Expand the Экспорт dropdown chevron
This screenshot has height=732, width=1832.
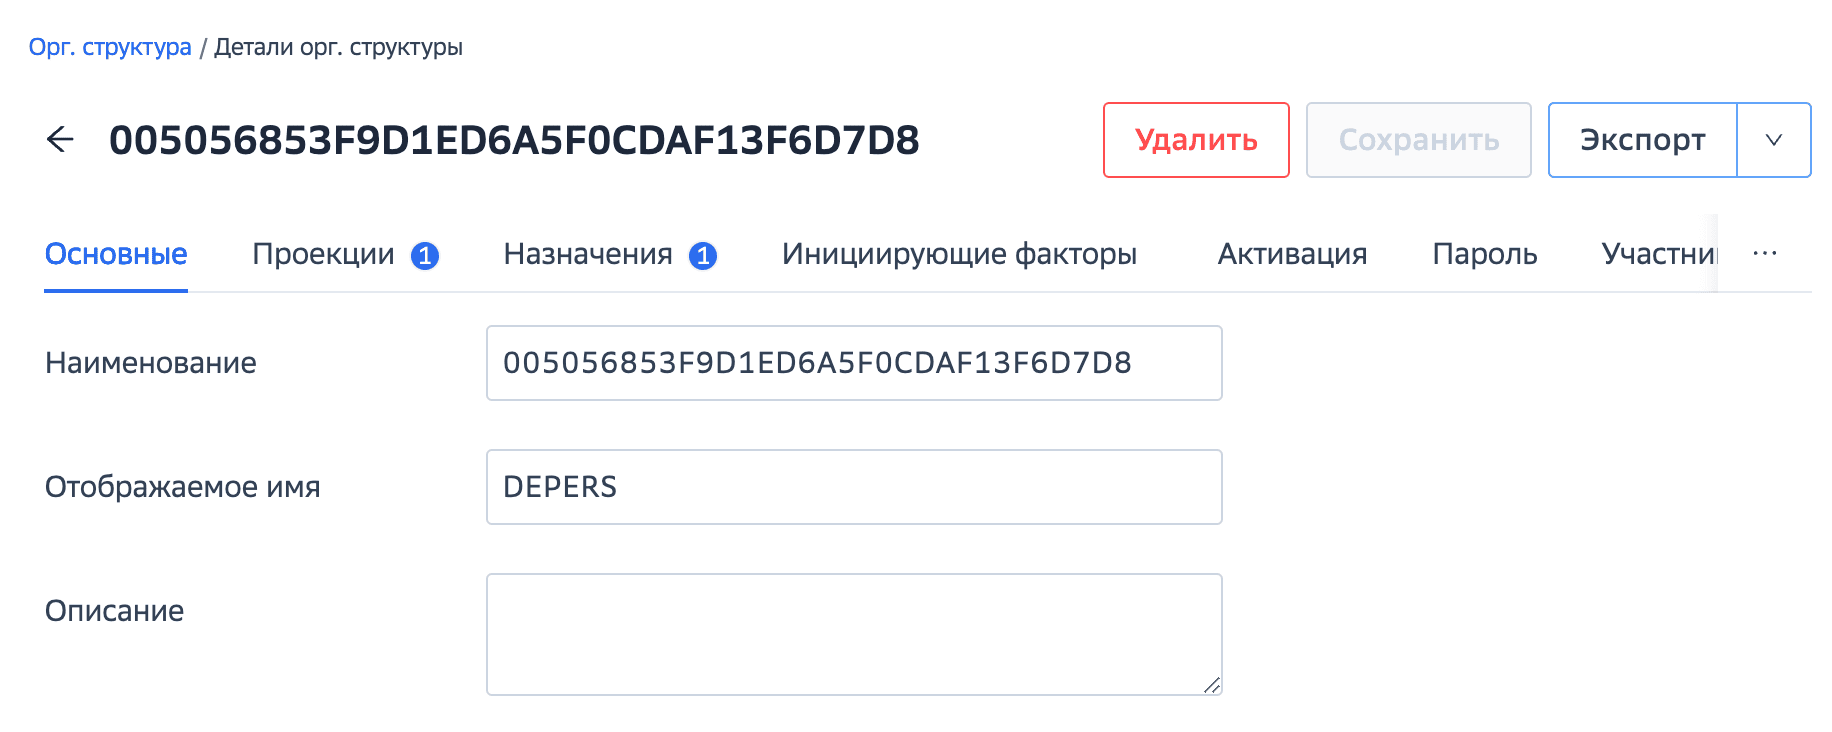pos(1774,140)
